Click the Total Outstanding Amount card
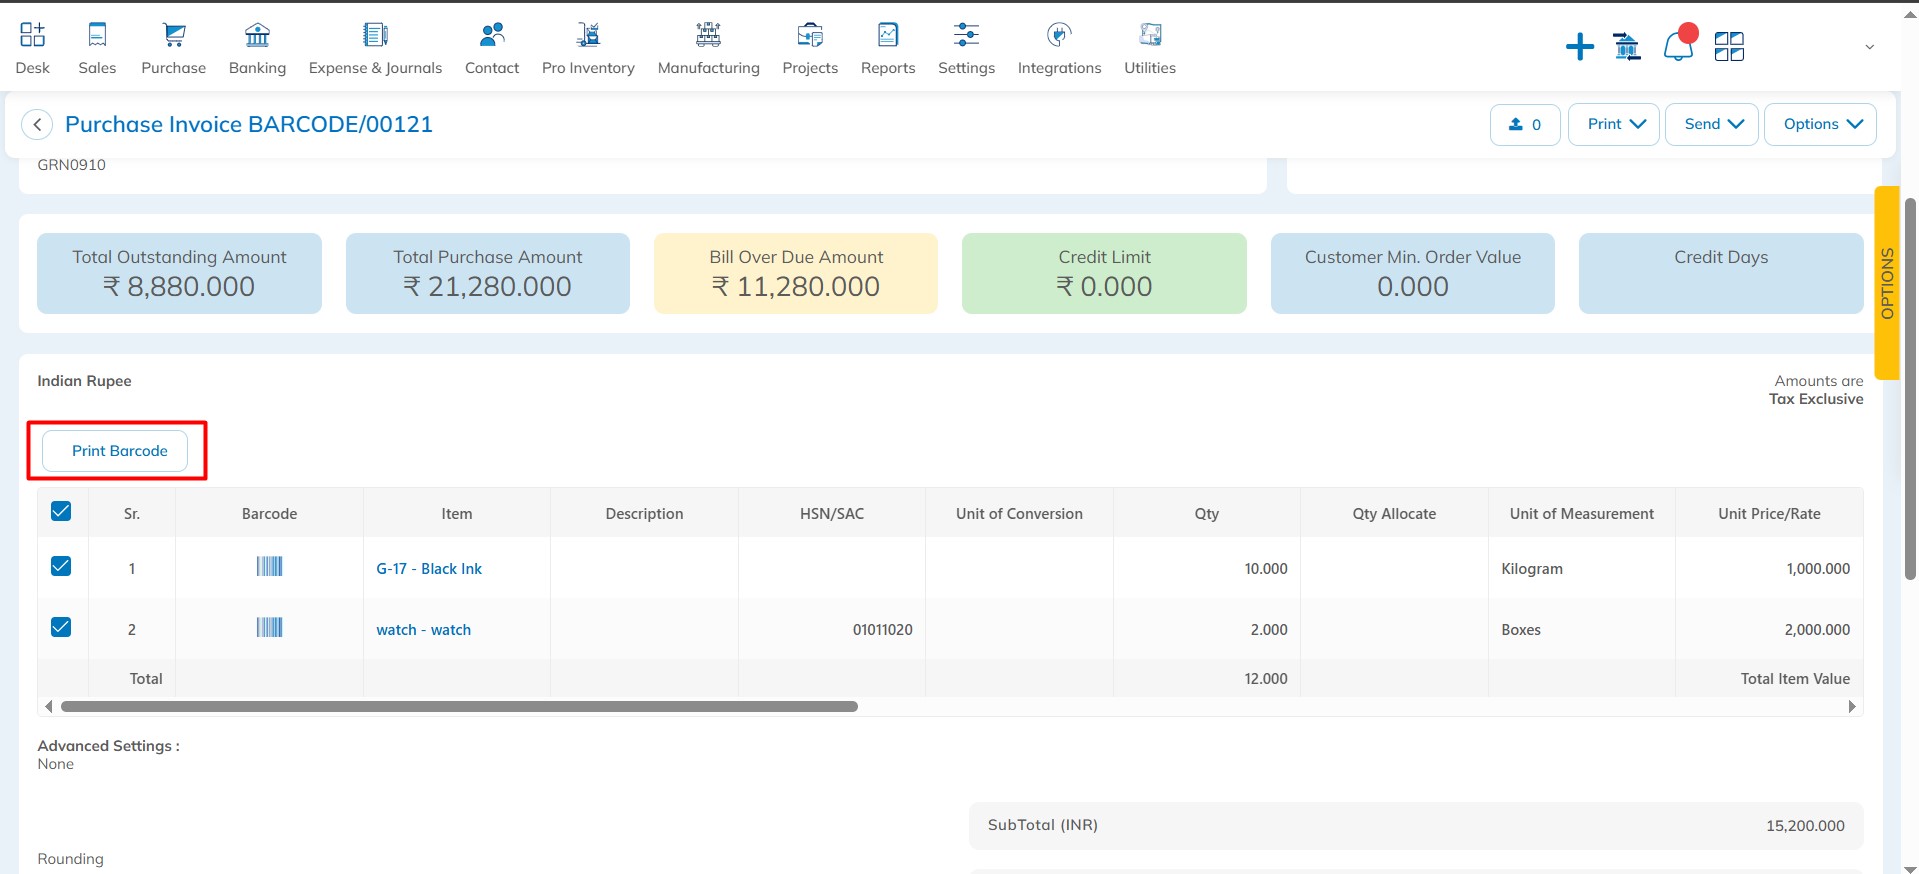 179,274
